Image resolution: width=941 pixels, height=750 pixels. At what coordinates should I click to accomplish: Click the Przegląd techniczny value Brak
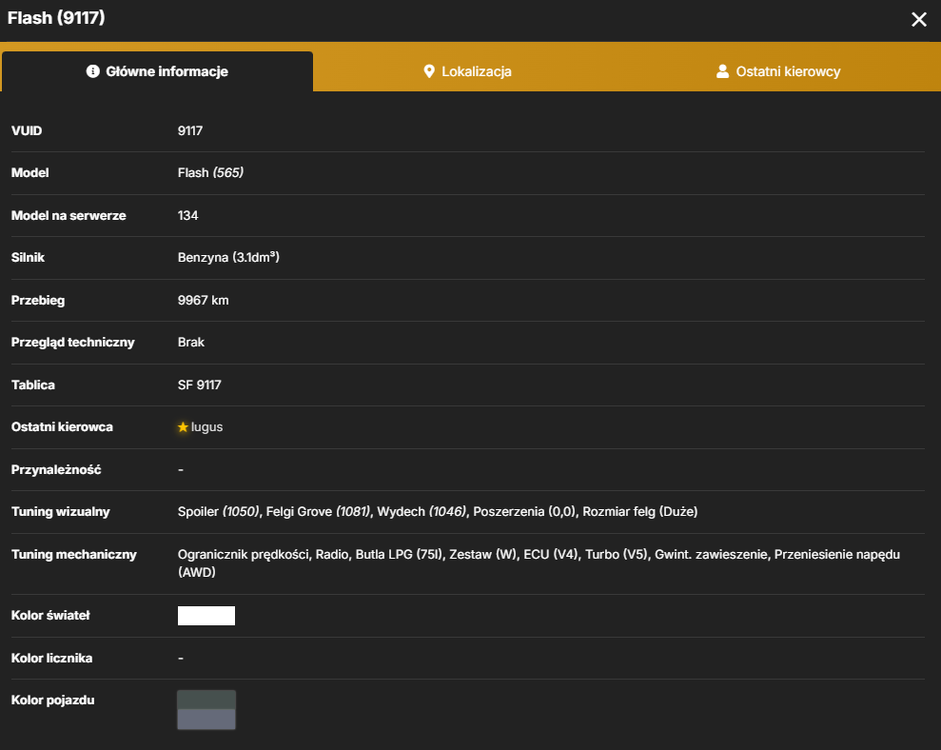tap(191, 342)
